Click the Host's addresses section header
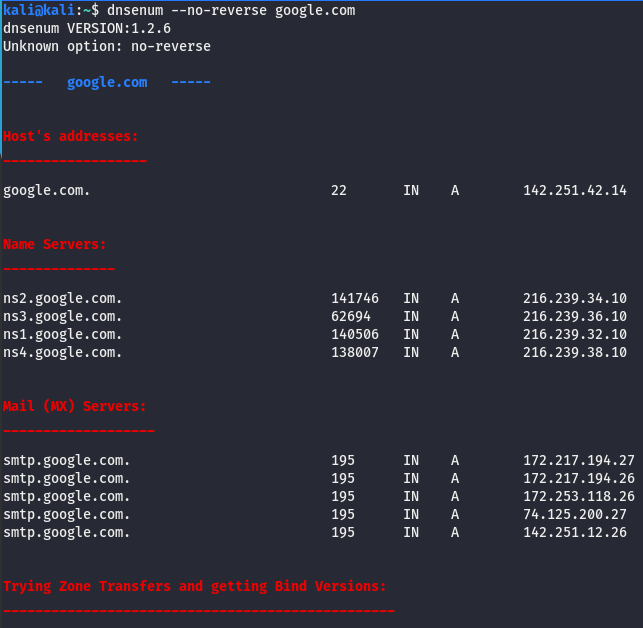The height and width of the screenshot is (628, 643). pyautogui.click(x=71, y=136)
